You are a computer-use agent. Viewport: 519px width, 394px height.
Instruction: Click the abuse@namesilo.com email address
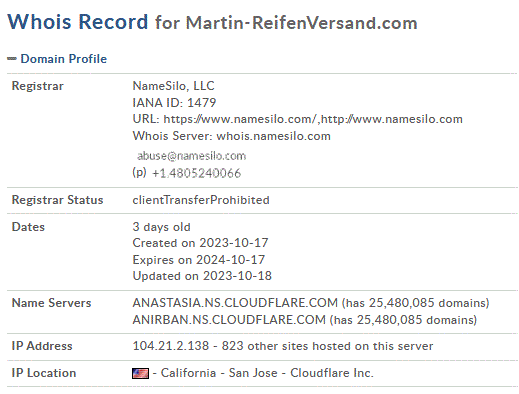[x=192, y=156]
